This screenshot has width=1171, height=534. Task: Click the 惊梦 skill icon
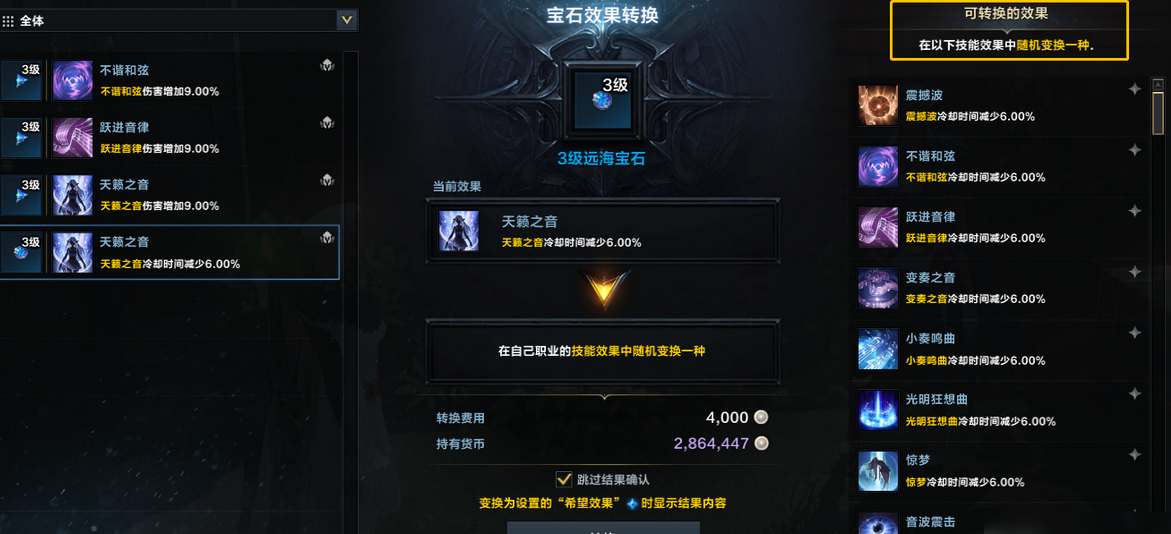878,471
